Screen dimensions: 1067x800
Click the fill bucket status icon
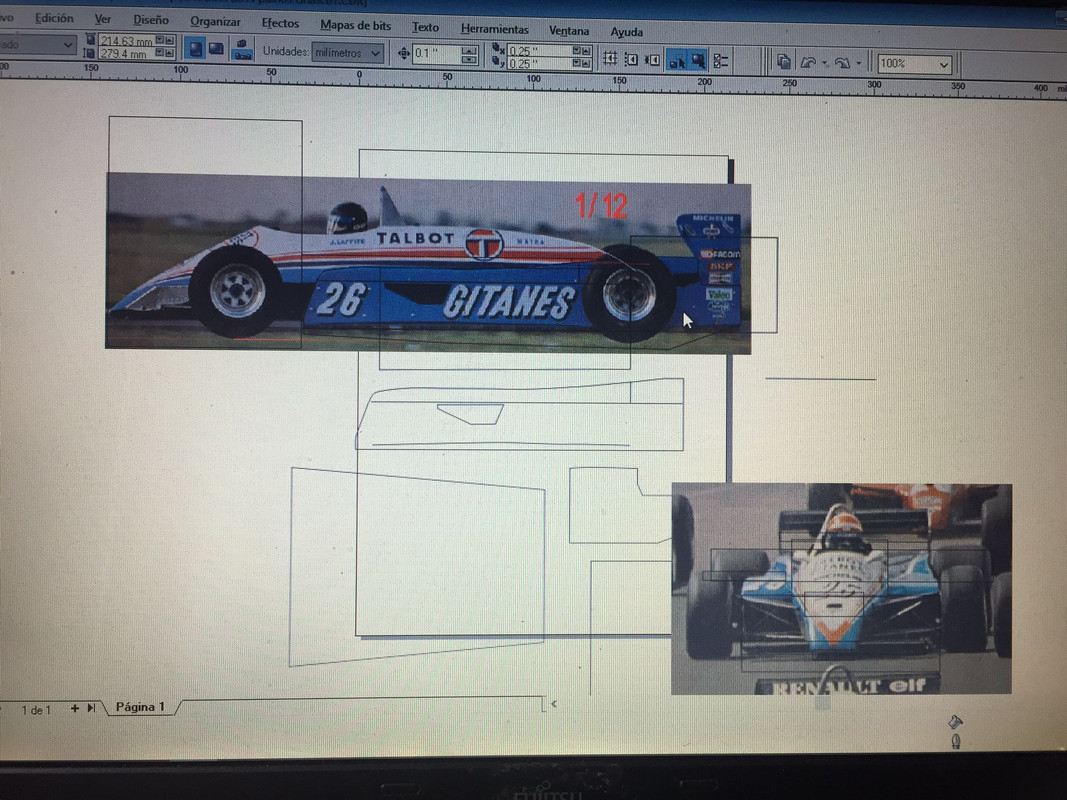click(955, 721)
